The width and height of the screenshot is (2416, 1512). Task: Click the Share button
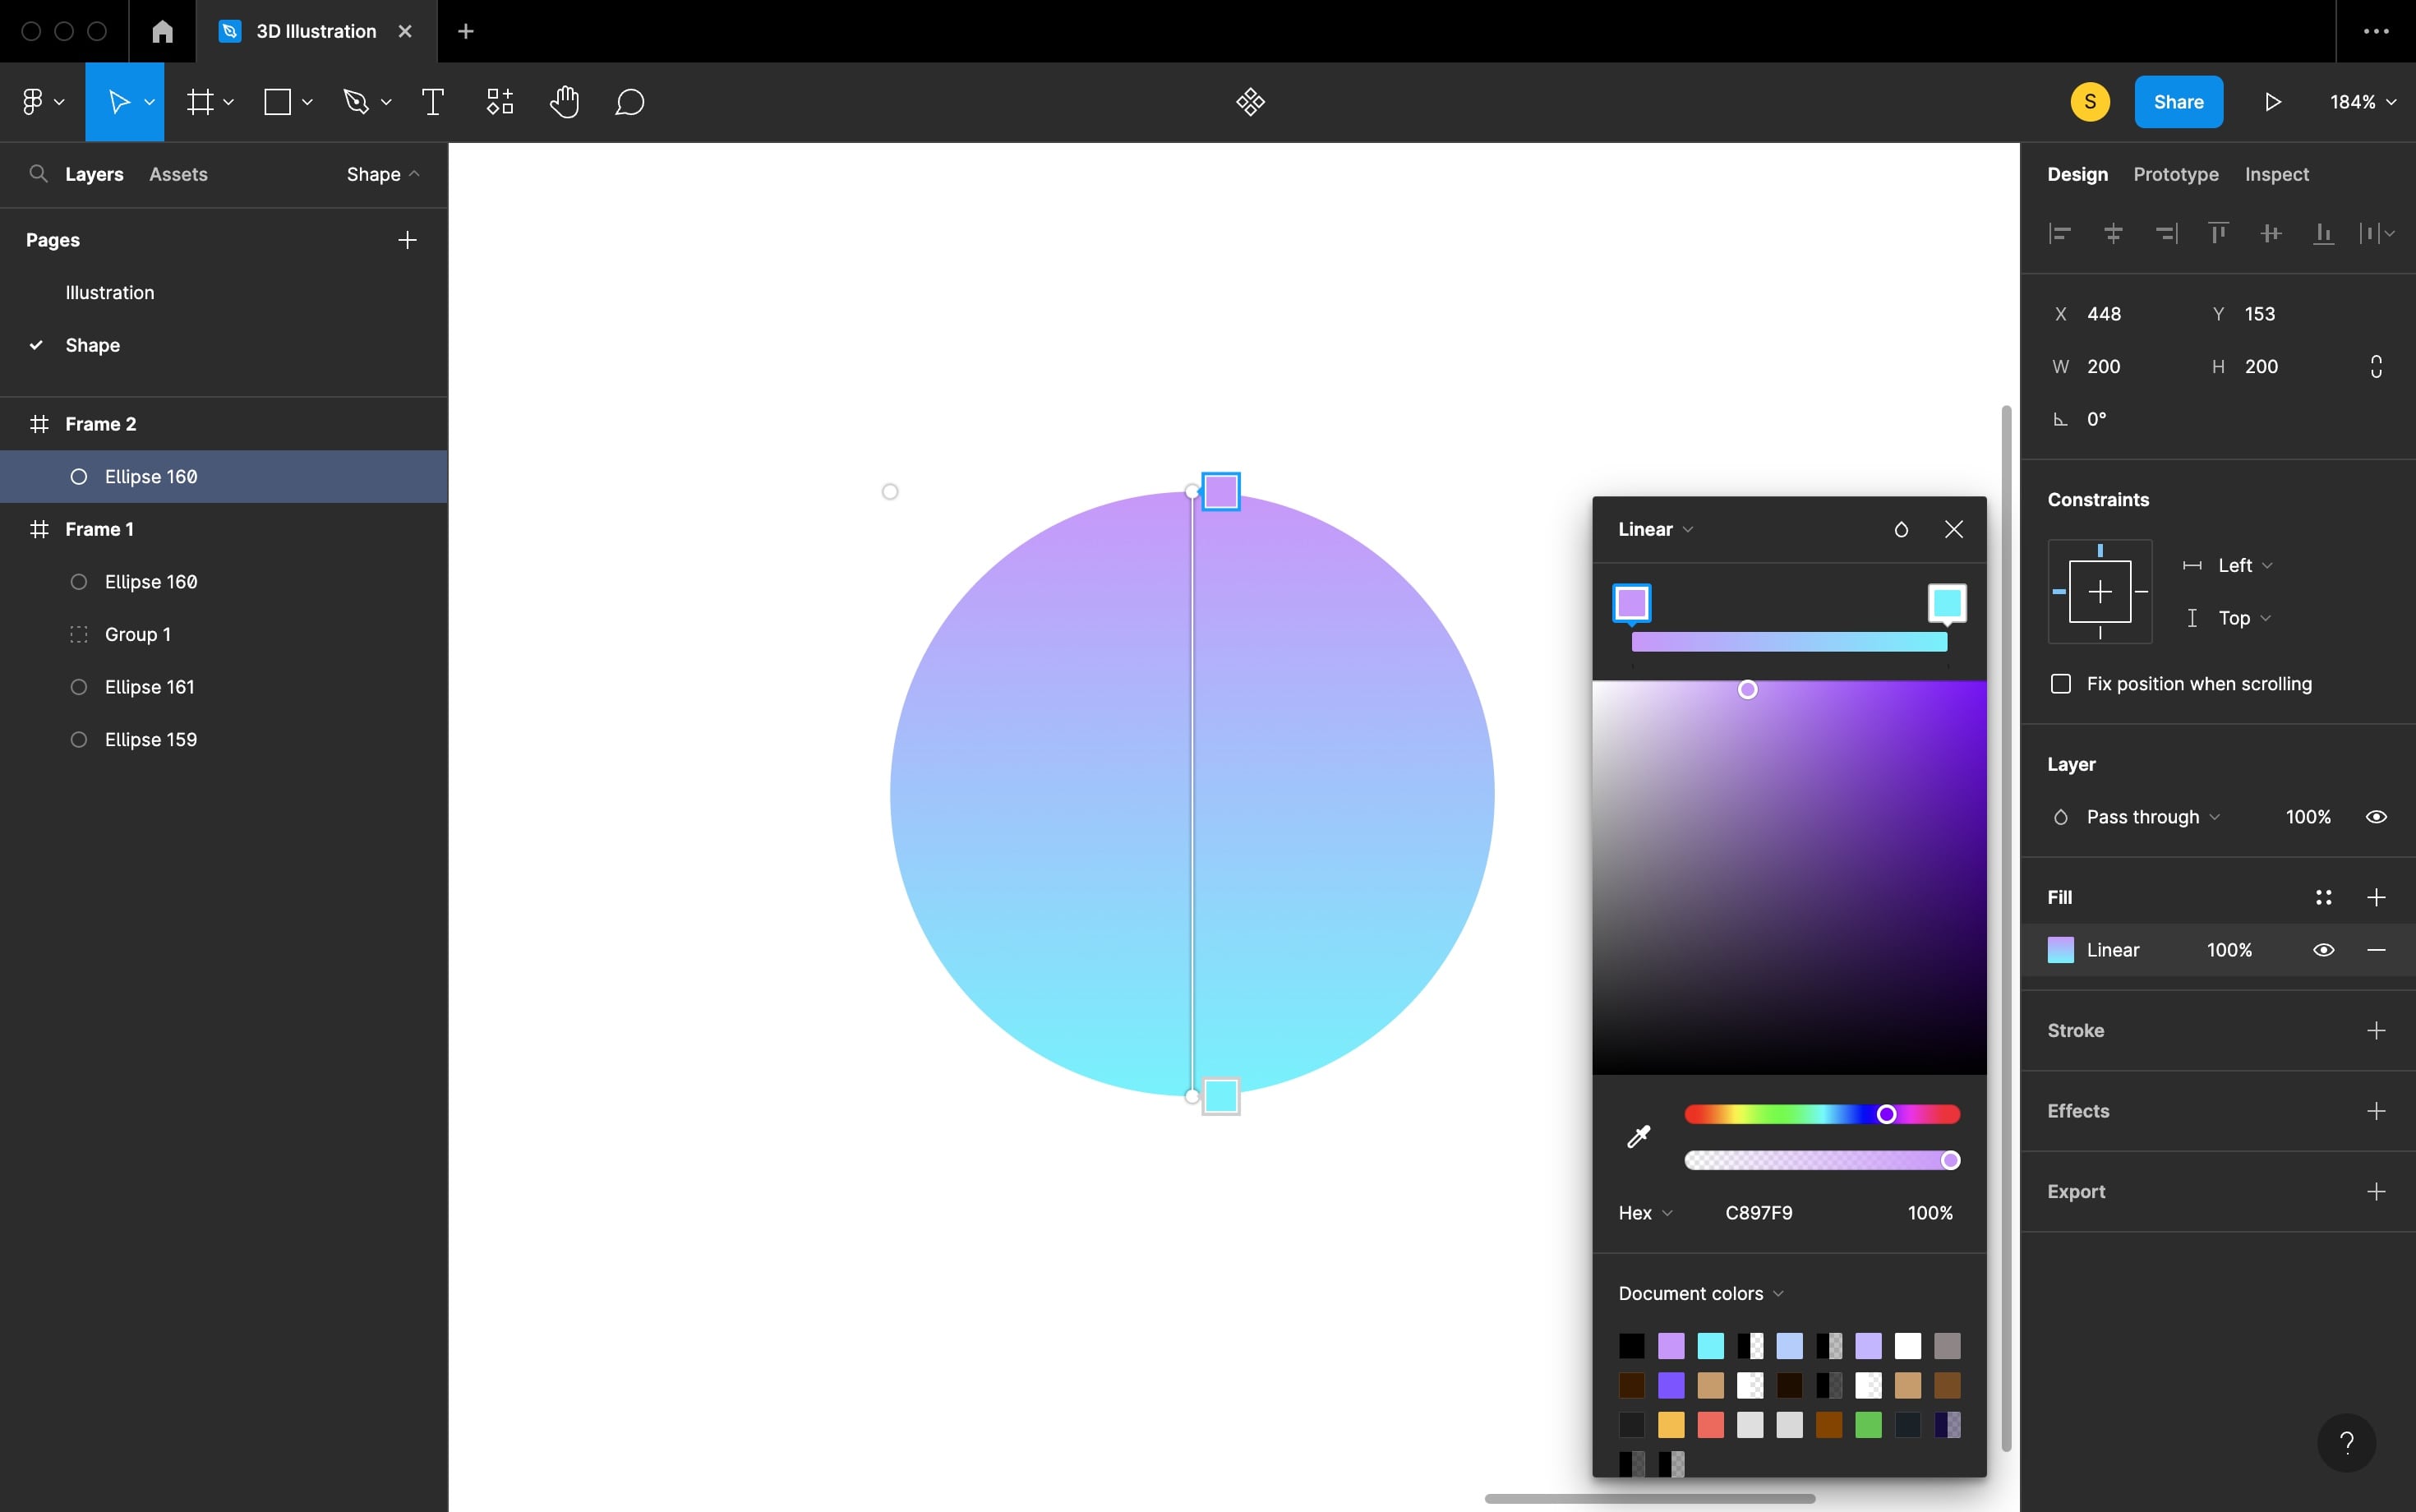click(2178, 101)
